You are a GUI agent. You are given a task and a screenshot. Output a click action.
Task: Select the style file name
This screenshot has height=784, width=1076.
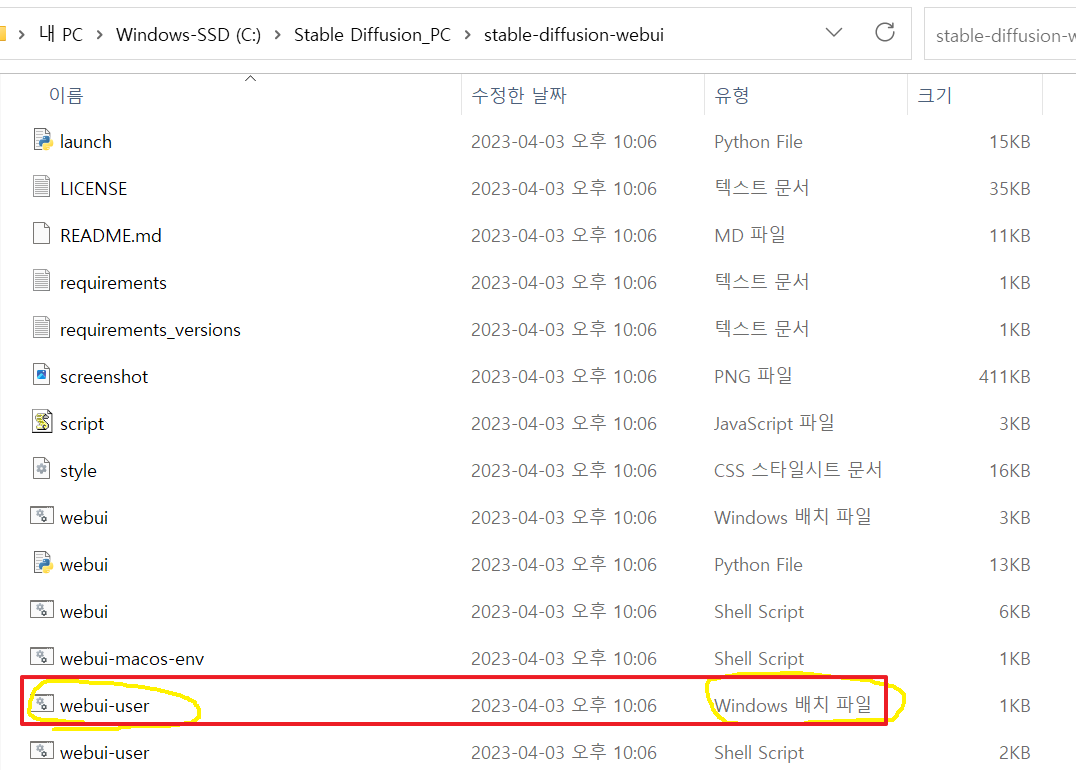(78, 470)
